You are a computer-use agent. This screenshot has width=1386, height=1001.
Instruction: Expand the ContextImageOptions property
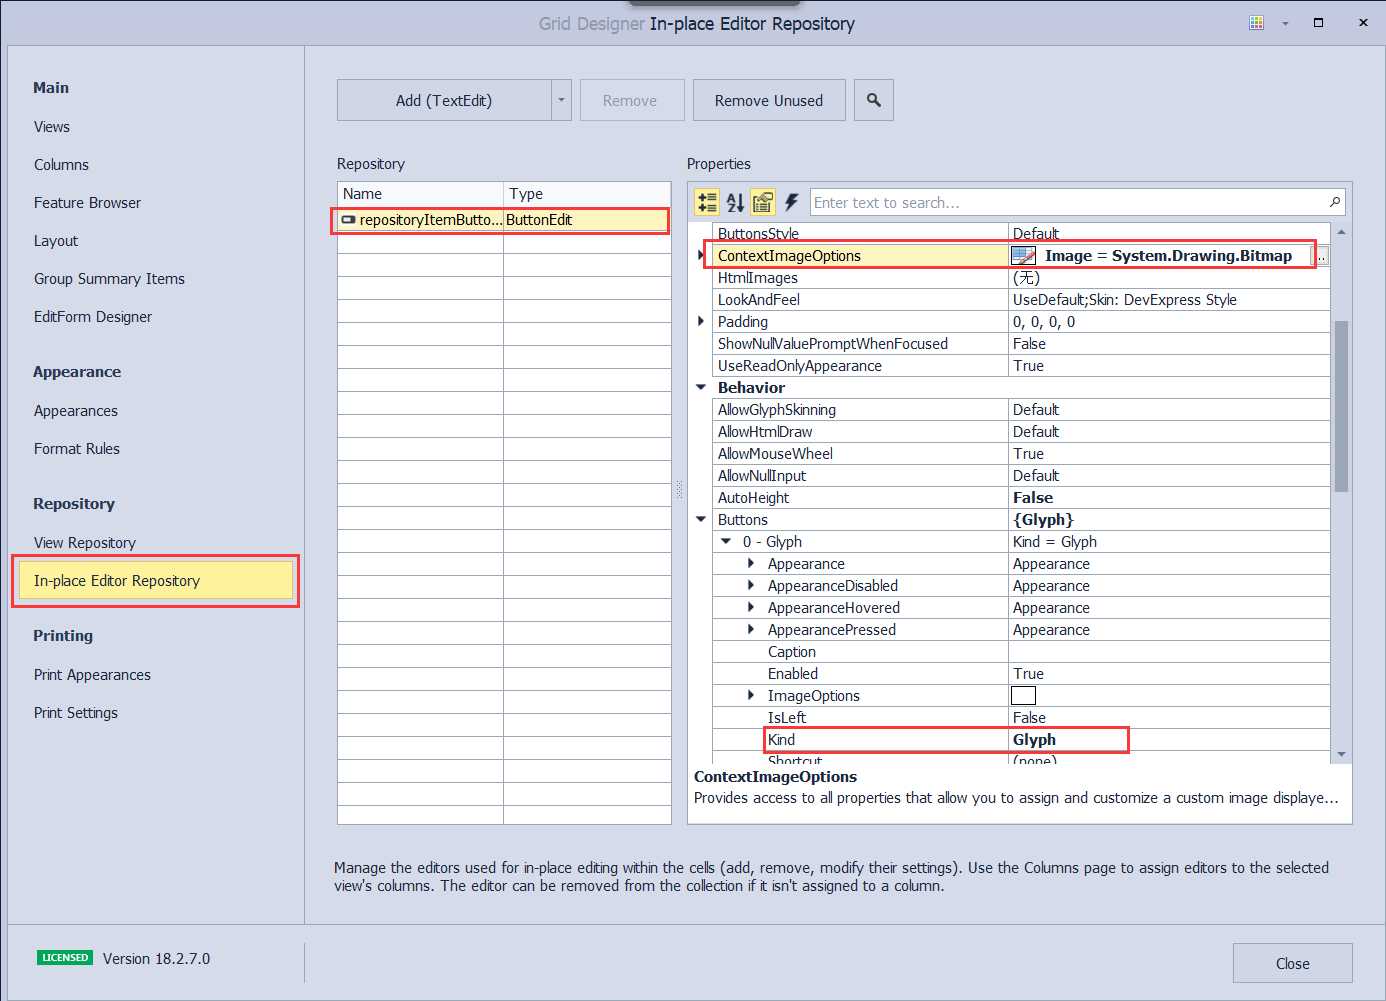point(701,256)
